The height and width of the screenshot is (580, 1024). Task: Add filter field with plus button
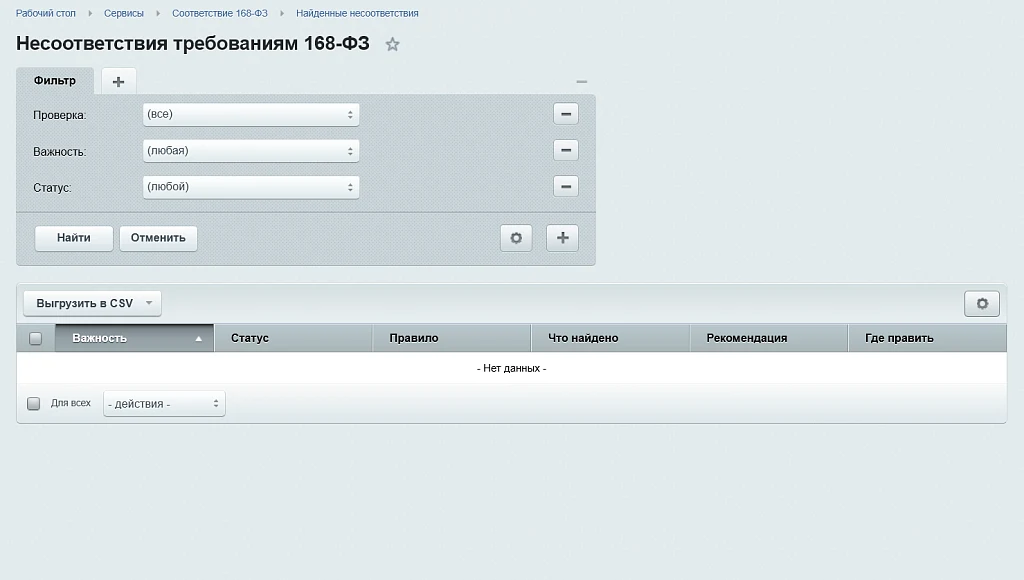[562, 238]
